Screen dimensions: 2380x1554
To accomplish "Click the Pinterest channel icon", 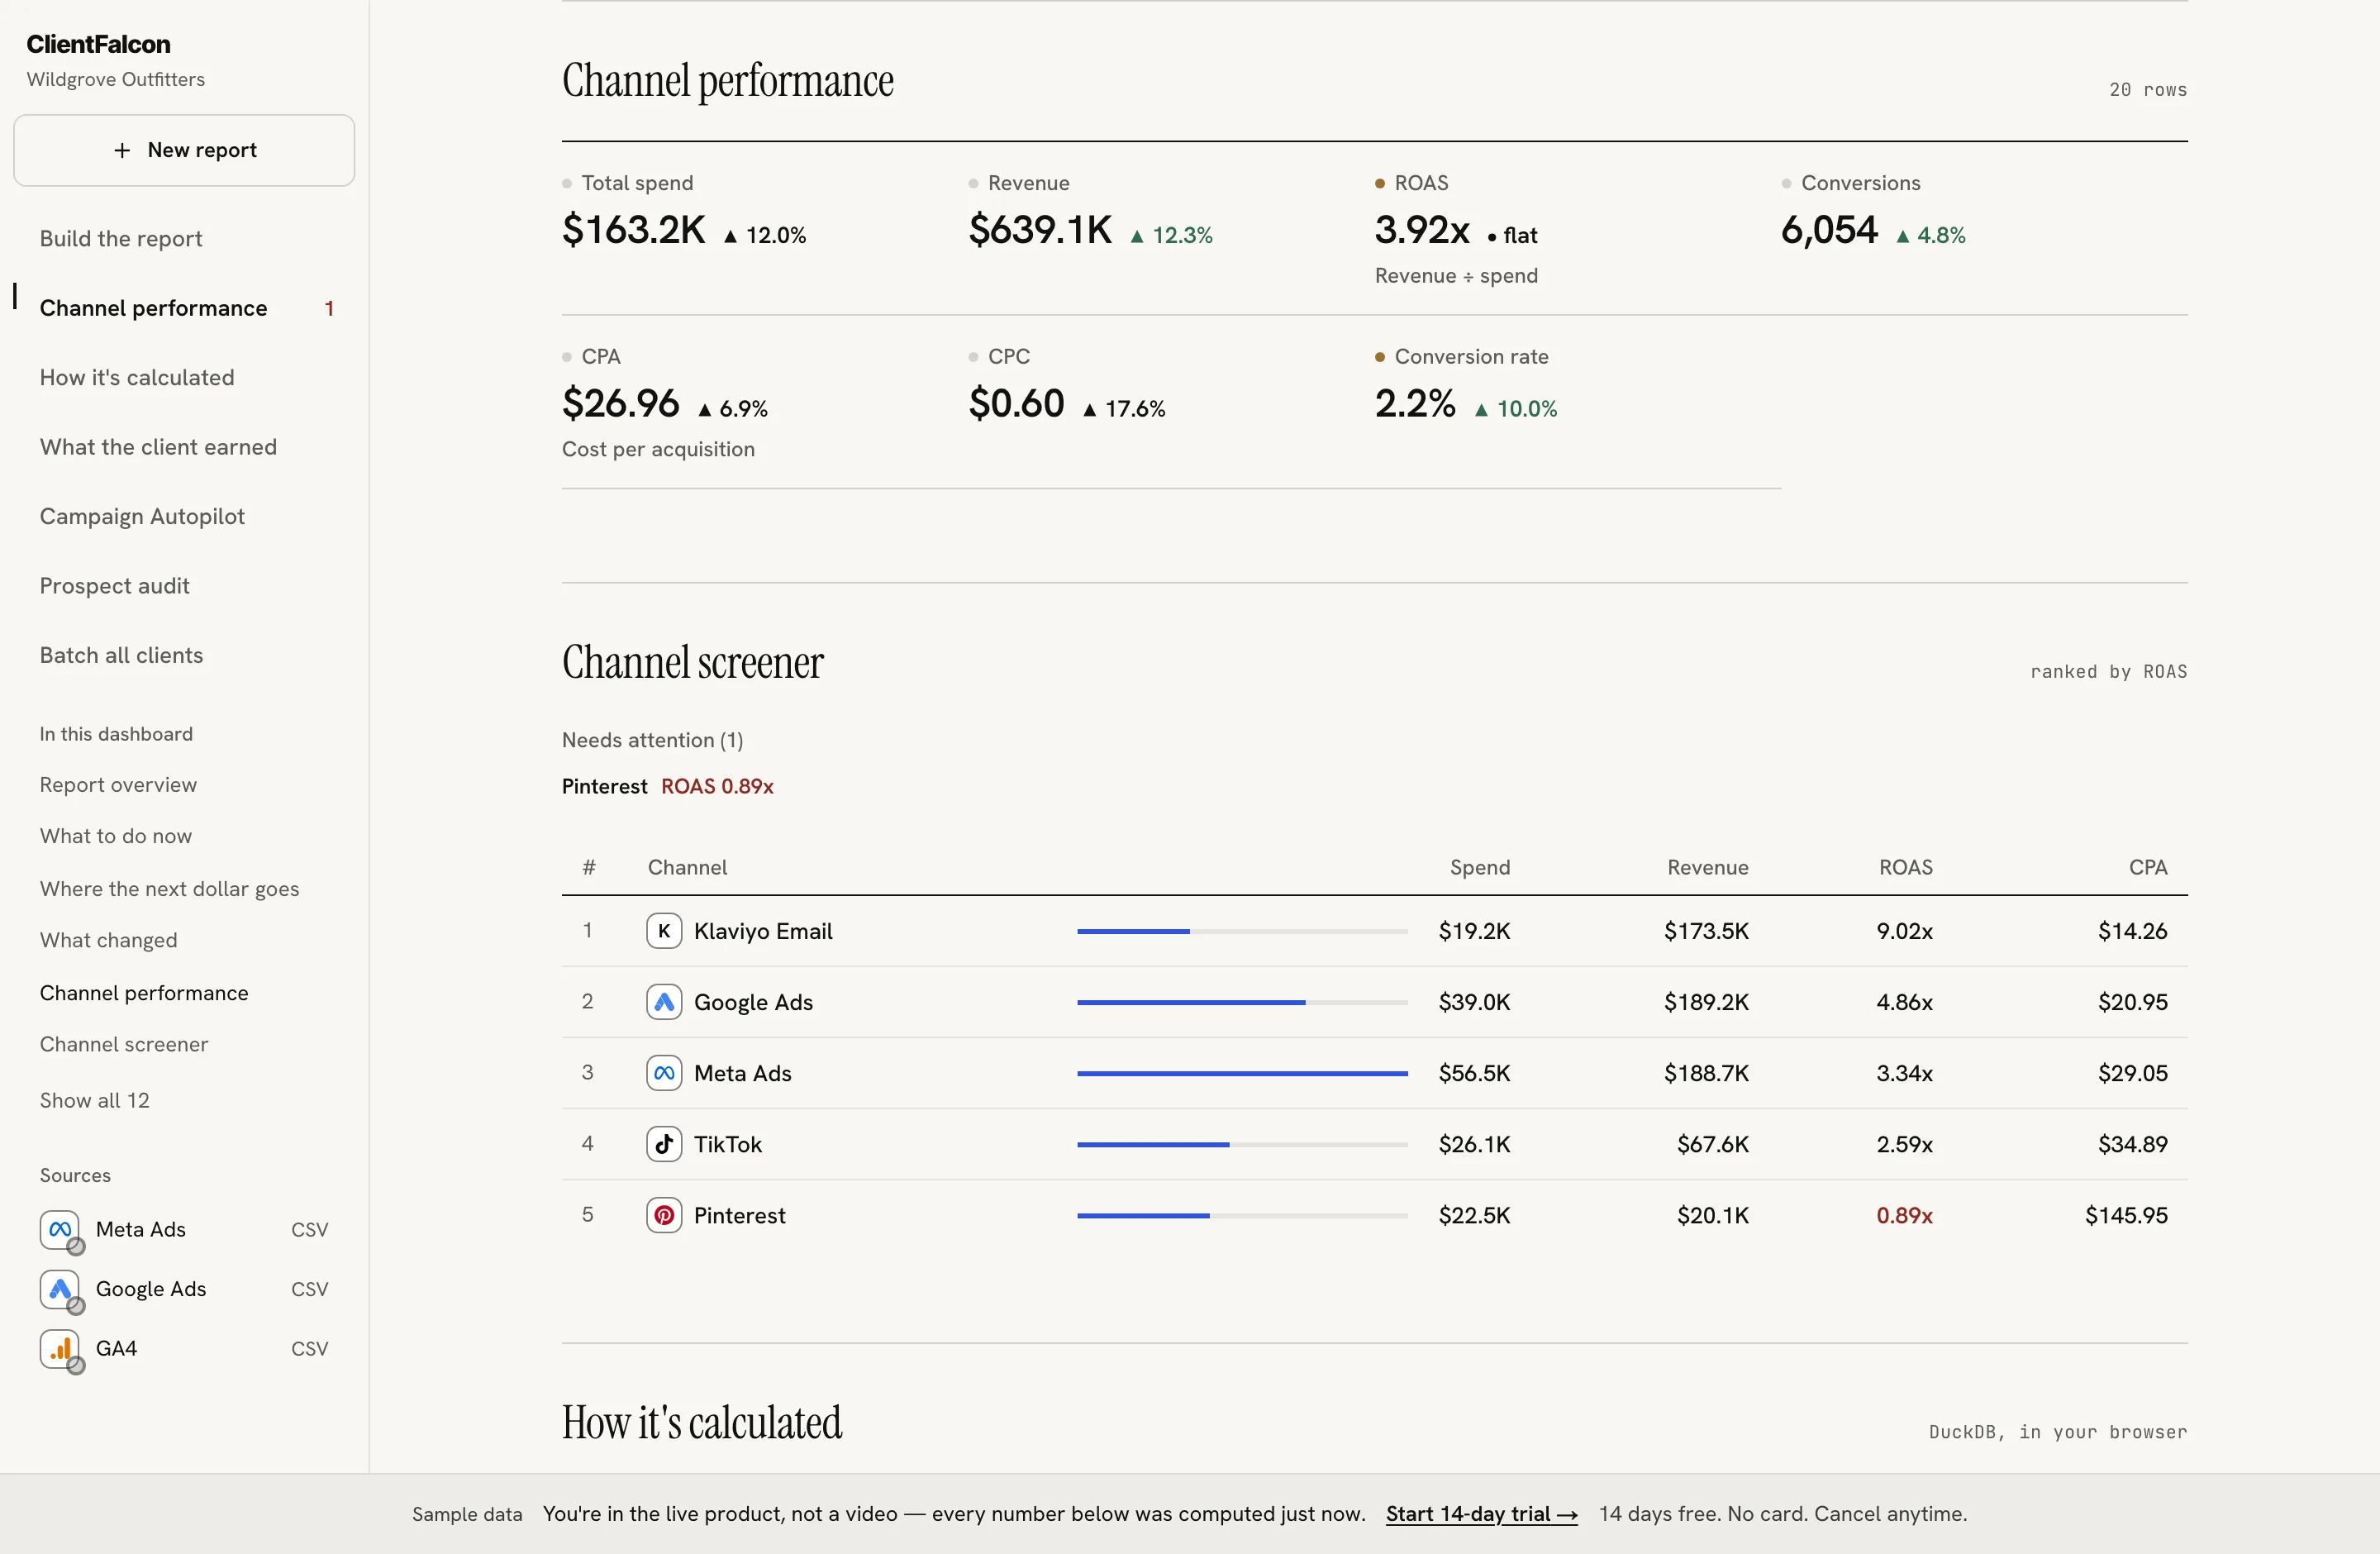I will pyautogui.click(x=664, y=1215).
